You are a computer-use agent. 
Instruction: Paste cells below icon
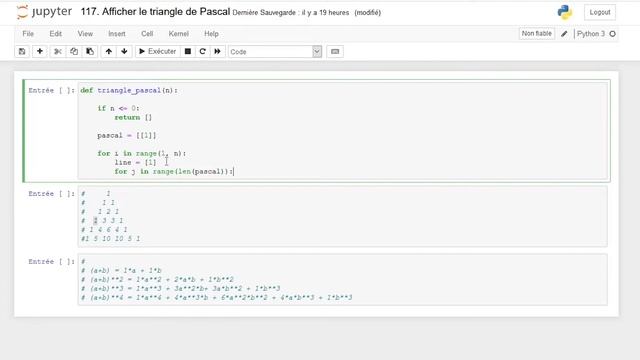point(90,51)
